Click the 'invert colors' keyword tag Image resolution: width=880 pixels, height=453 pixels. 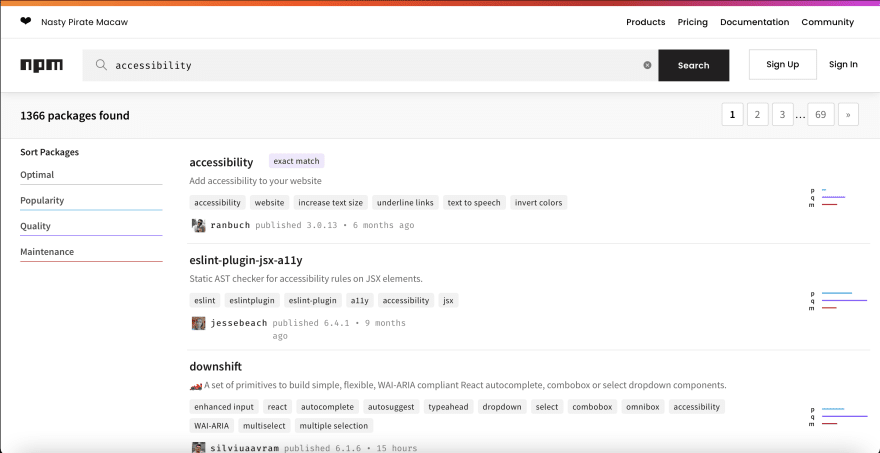click(538, 203)
